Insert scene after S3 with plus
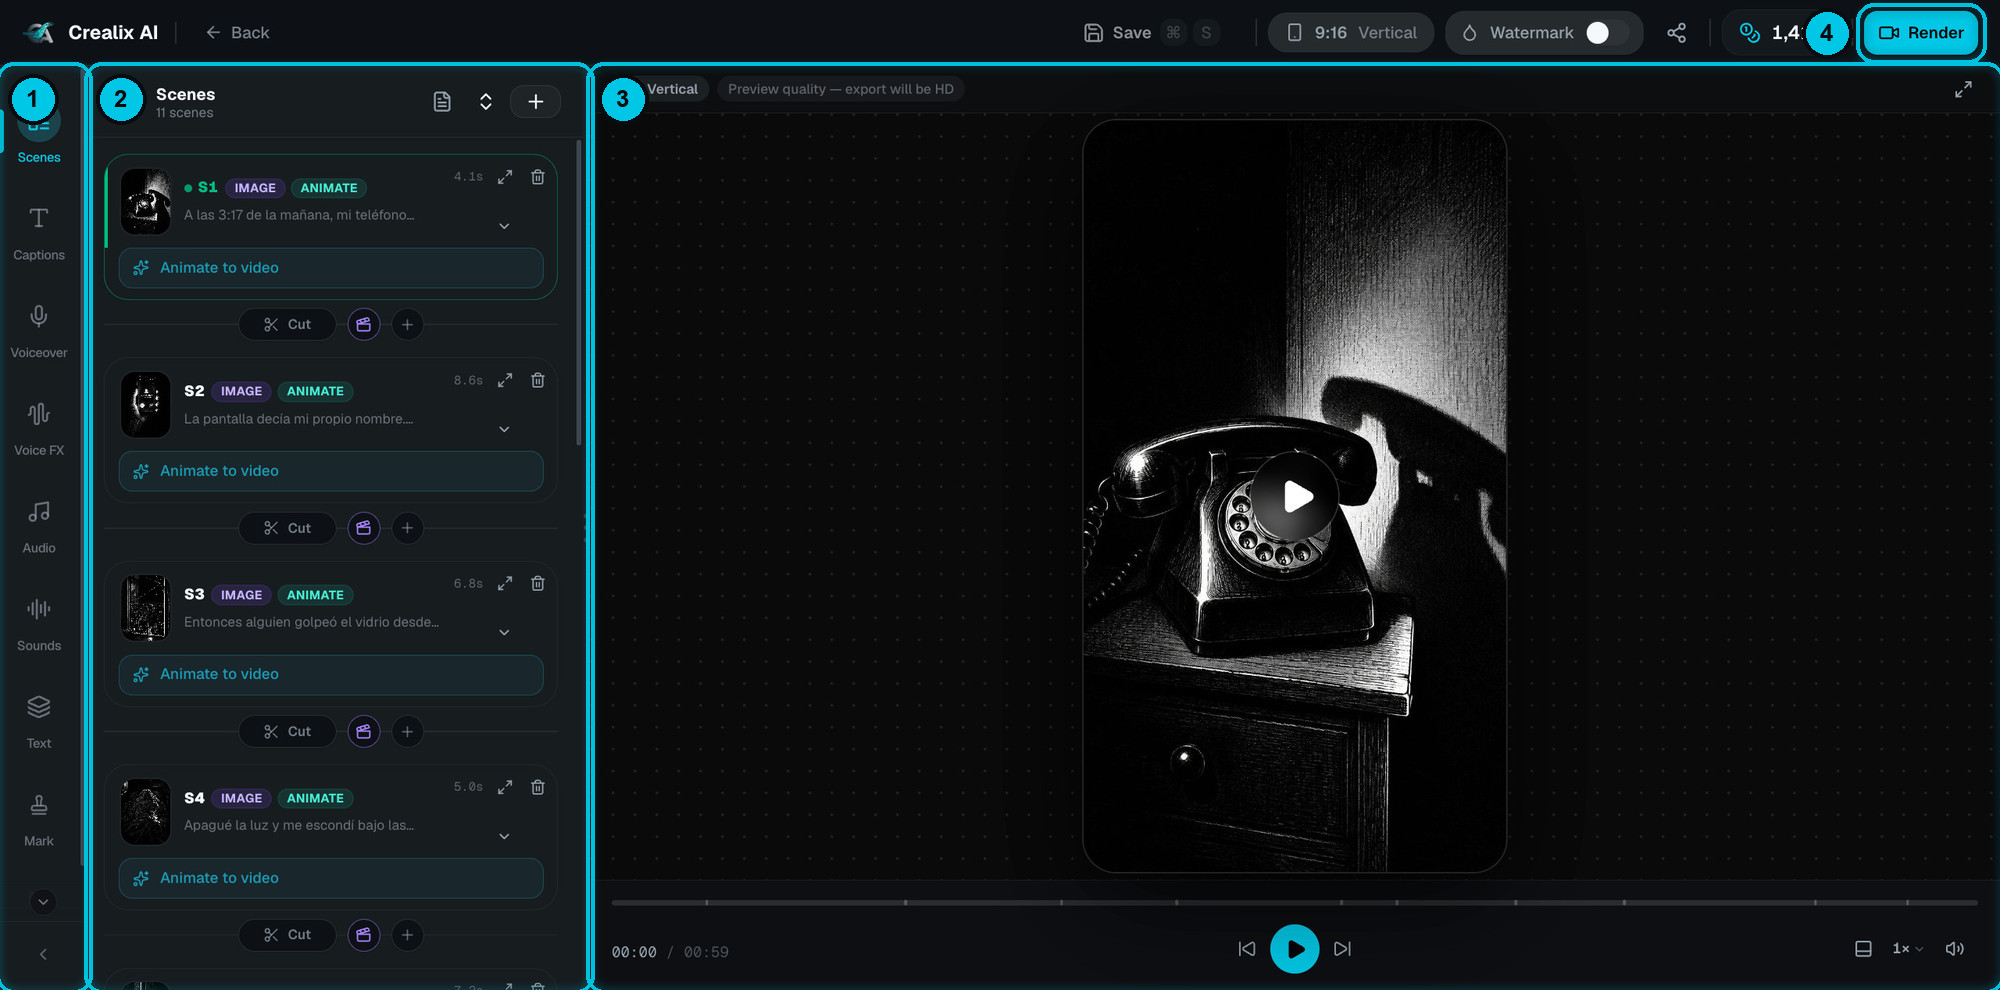The height and width of the screenshot is (990, 2000). [x=407, y=731]
